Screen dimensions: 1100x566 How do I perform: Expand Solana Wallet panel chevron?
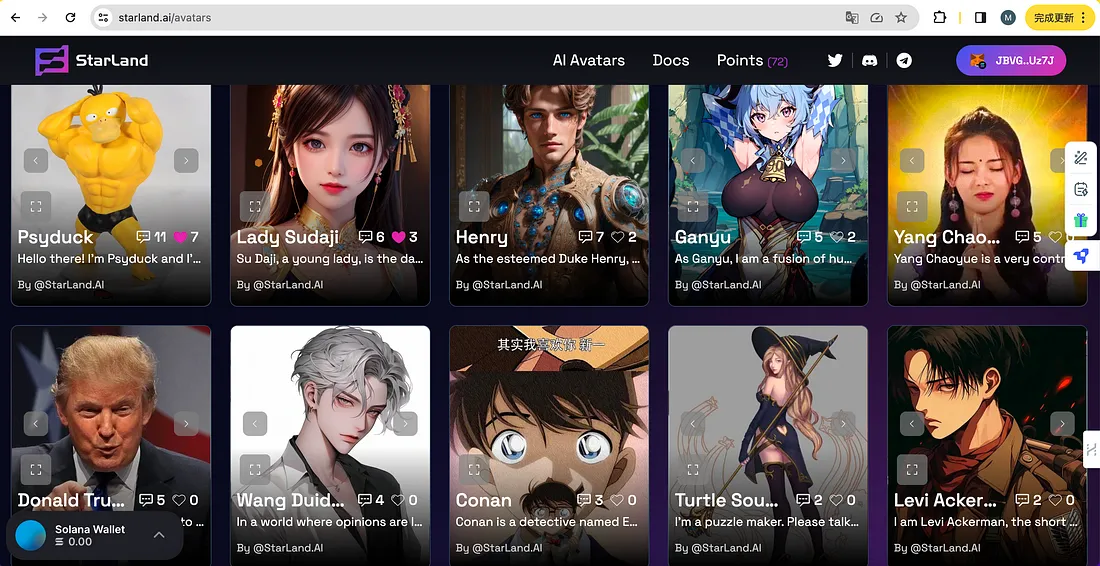click(159, 535)
